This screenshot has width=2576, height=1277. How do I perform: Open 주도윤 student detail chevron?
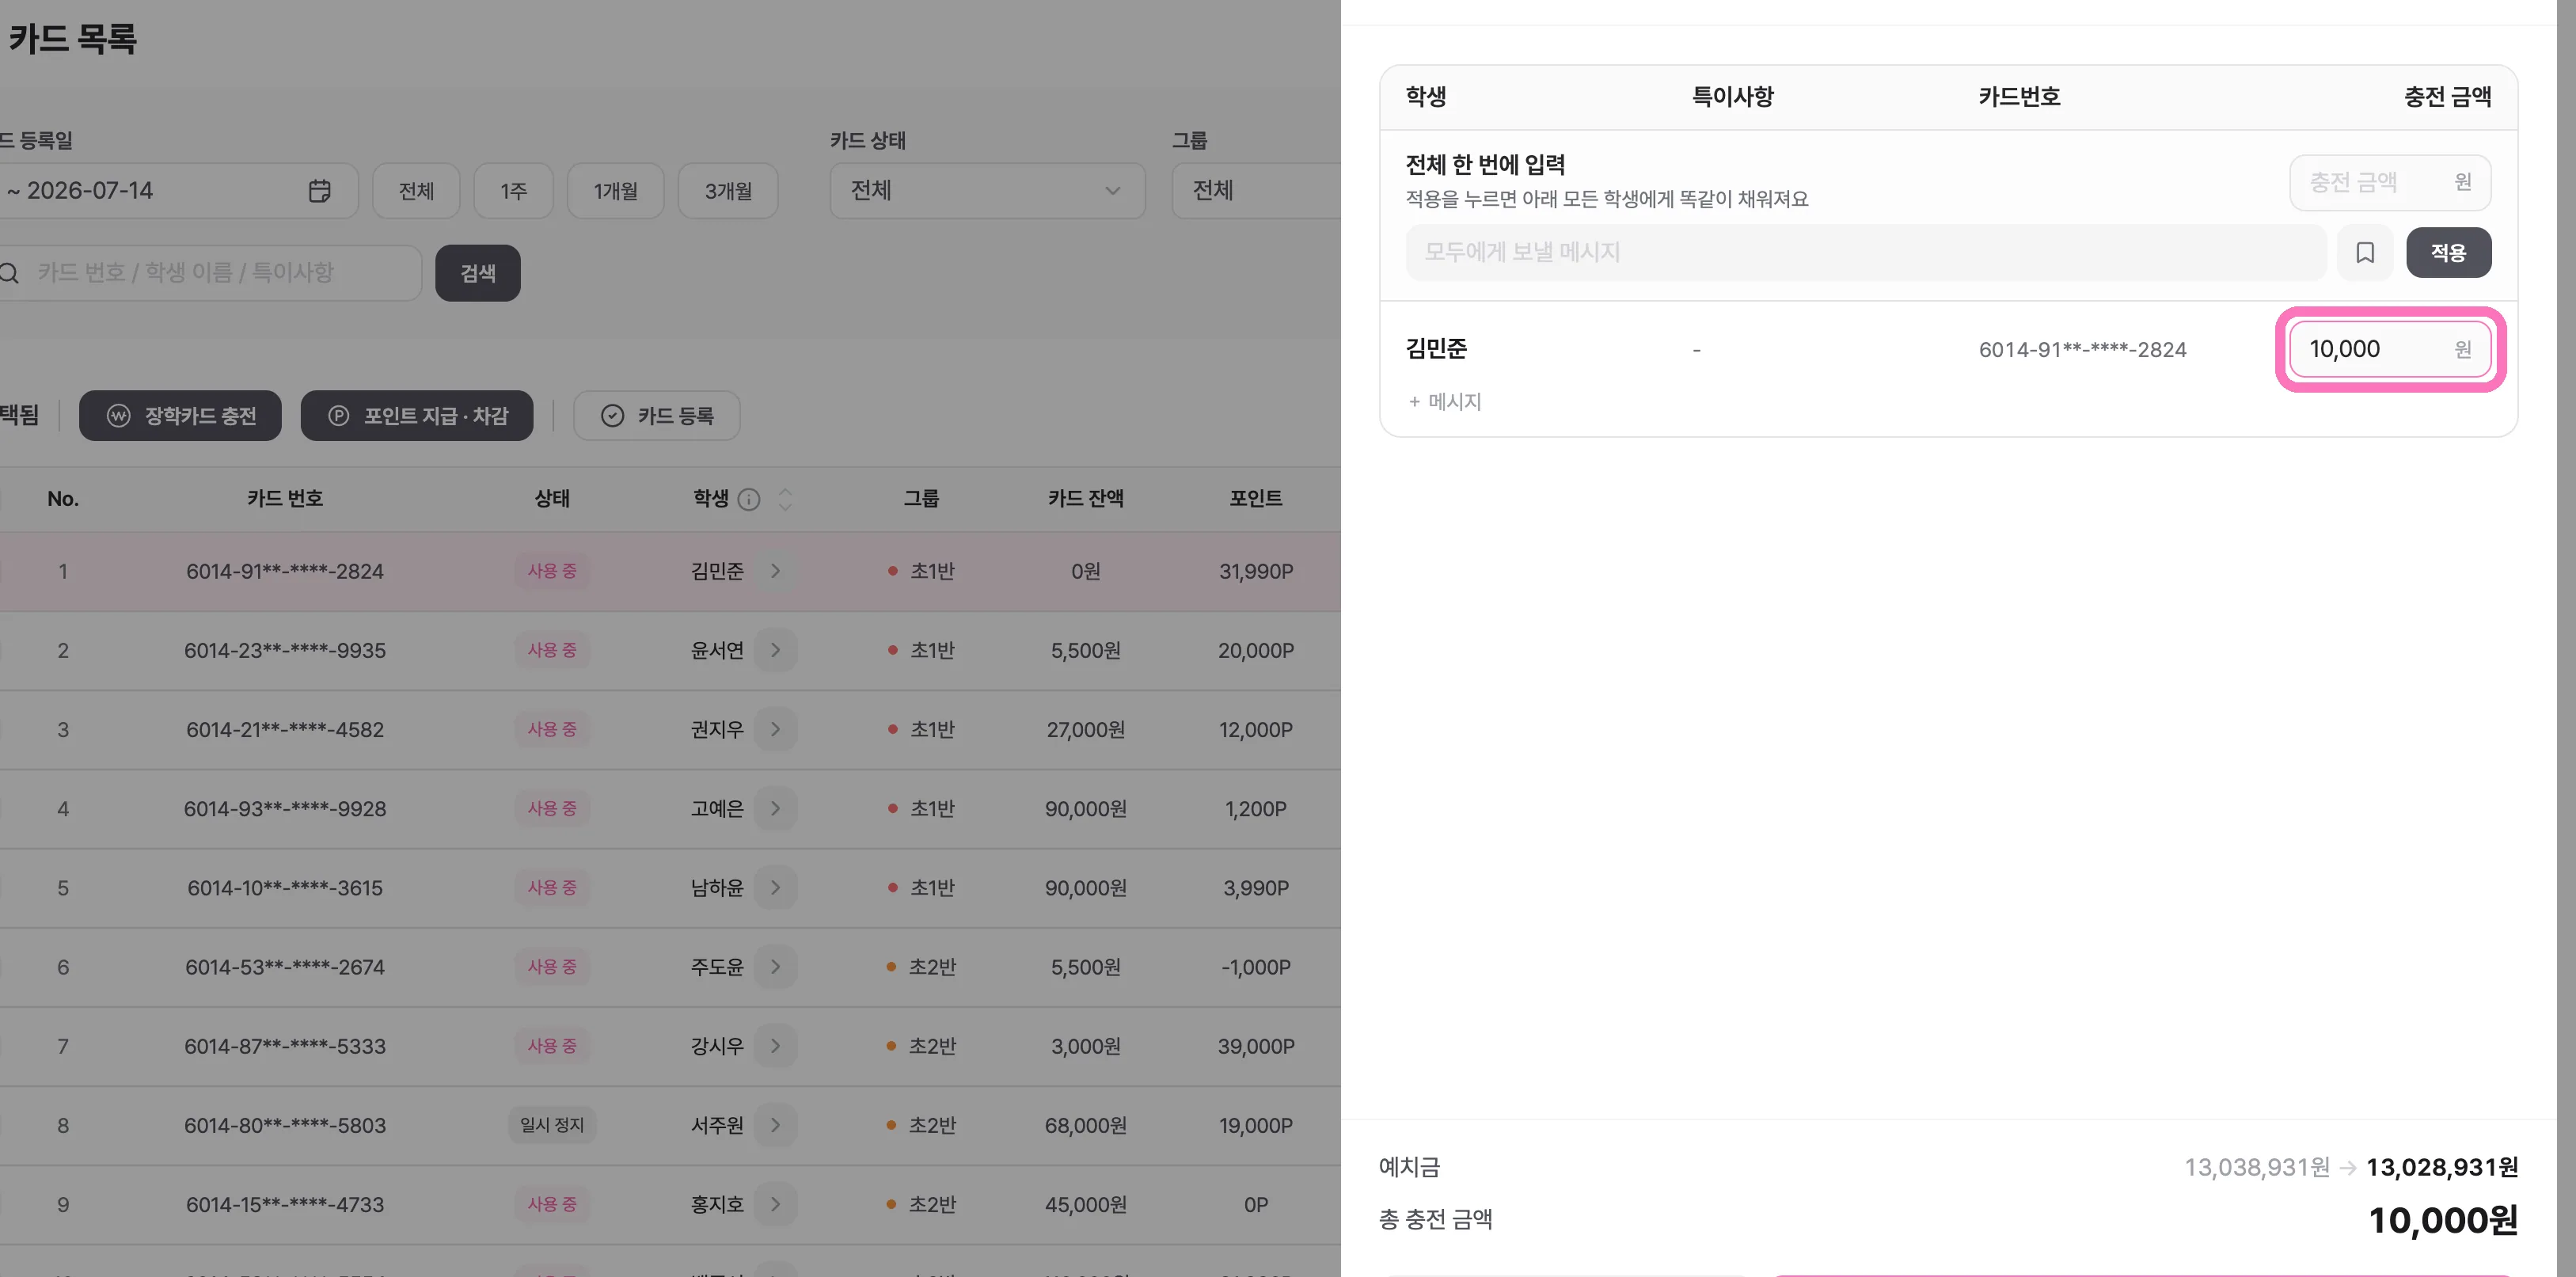coord(775,967)
